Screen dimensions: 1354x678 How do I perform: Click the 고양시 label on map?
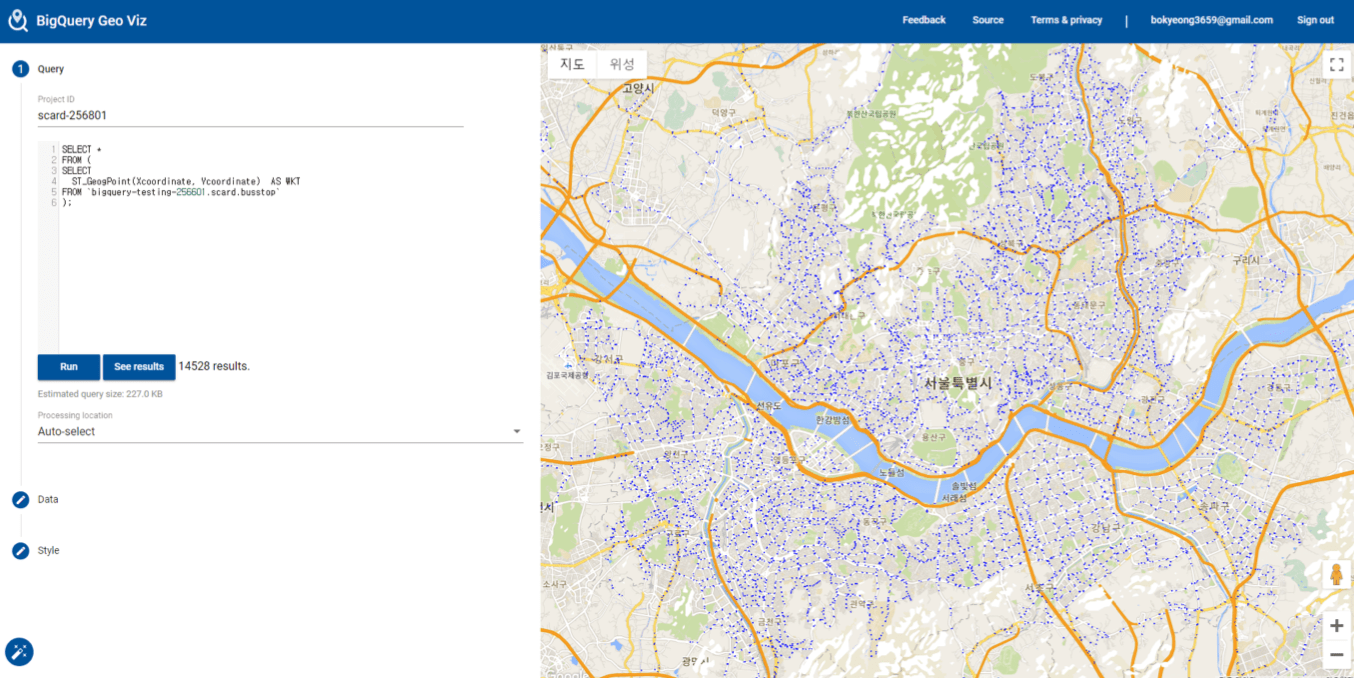click(637, 88)
